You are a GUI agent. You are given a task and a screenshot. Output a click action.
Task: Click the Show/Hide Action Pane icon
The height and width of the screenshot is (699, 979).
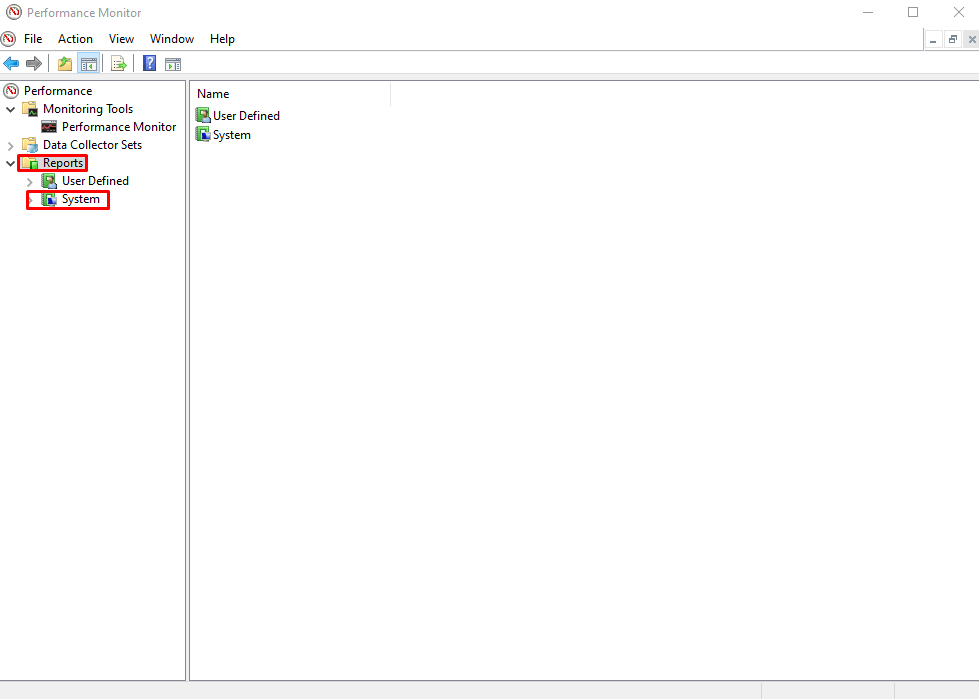[x=173, y=63]
